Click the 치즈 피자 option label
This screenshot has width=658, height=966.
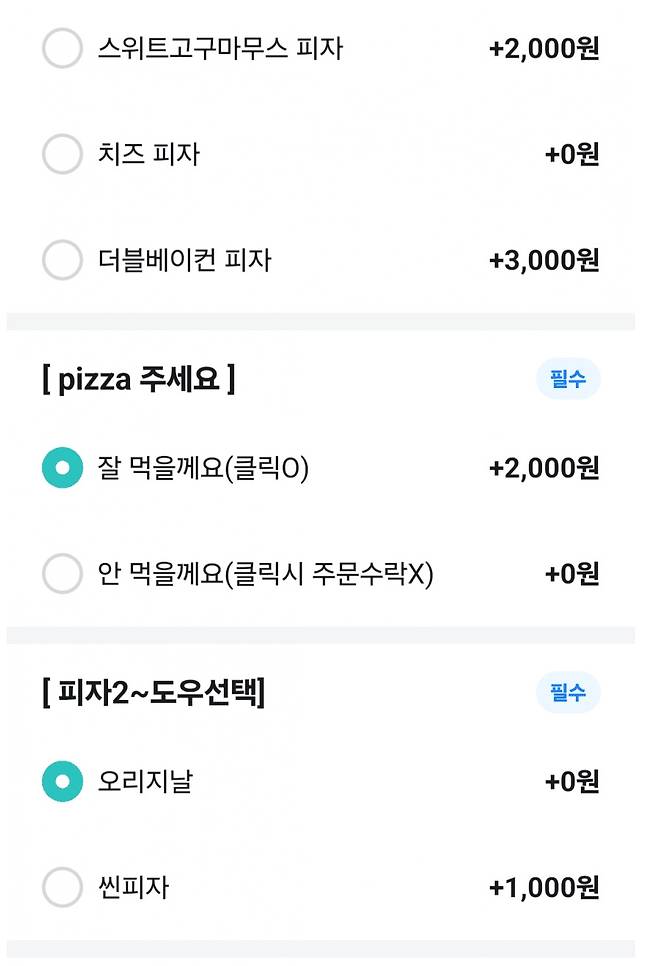149,154
